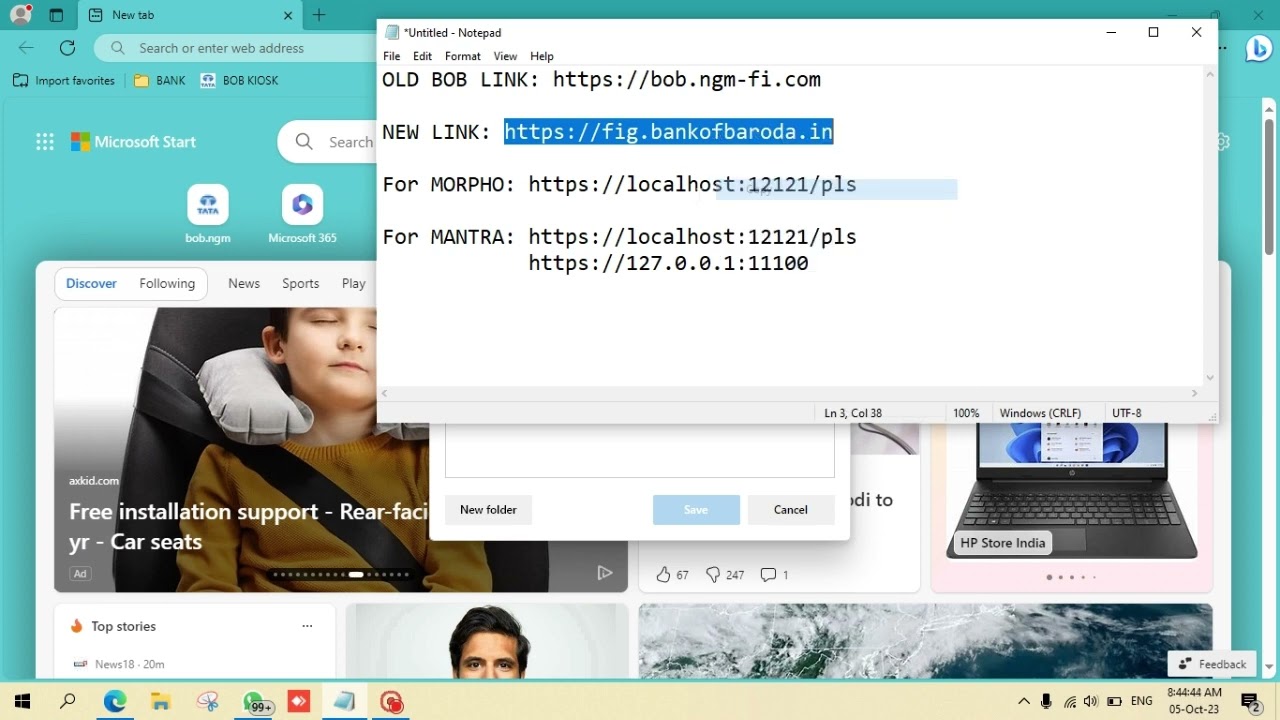Open Import favorites bookmark
This screenshot has width=1280, height=720.
(x=64, y=80)
